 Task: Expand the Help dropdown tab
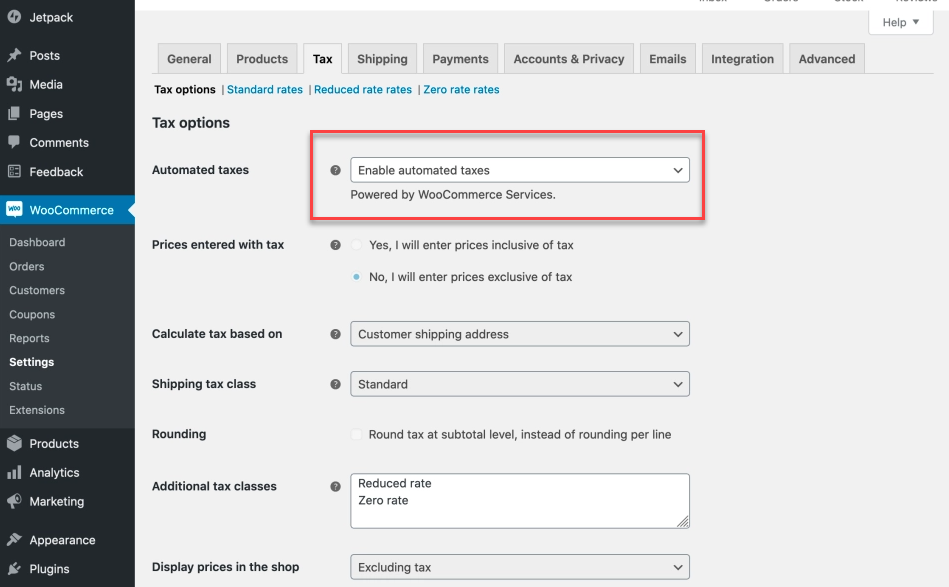tap(901, 22)
